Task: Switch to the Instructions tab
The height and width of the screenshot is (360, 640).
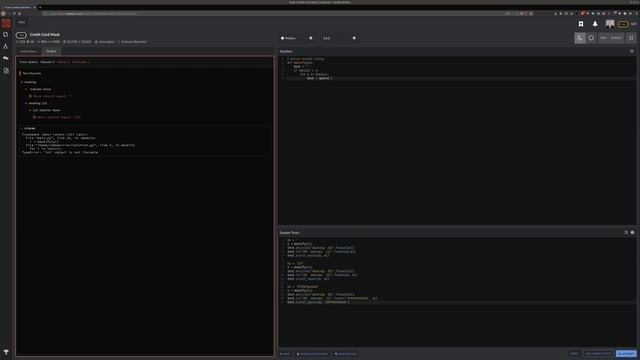Action: [x=28, y=51]
